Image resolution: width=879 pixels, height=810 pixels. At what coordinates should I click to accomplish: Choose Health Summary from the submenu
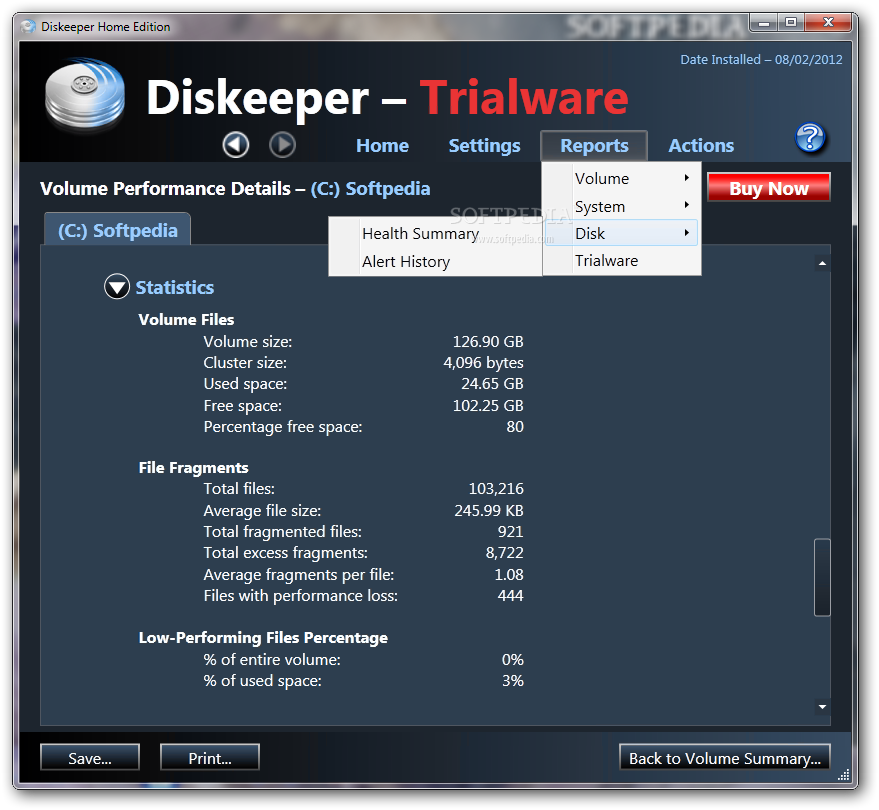[435, 233]
